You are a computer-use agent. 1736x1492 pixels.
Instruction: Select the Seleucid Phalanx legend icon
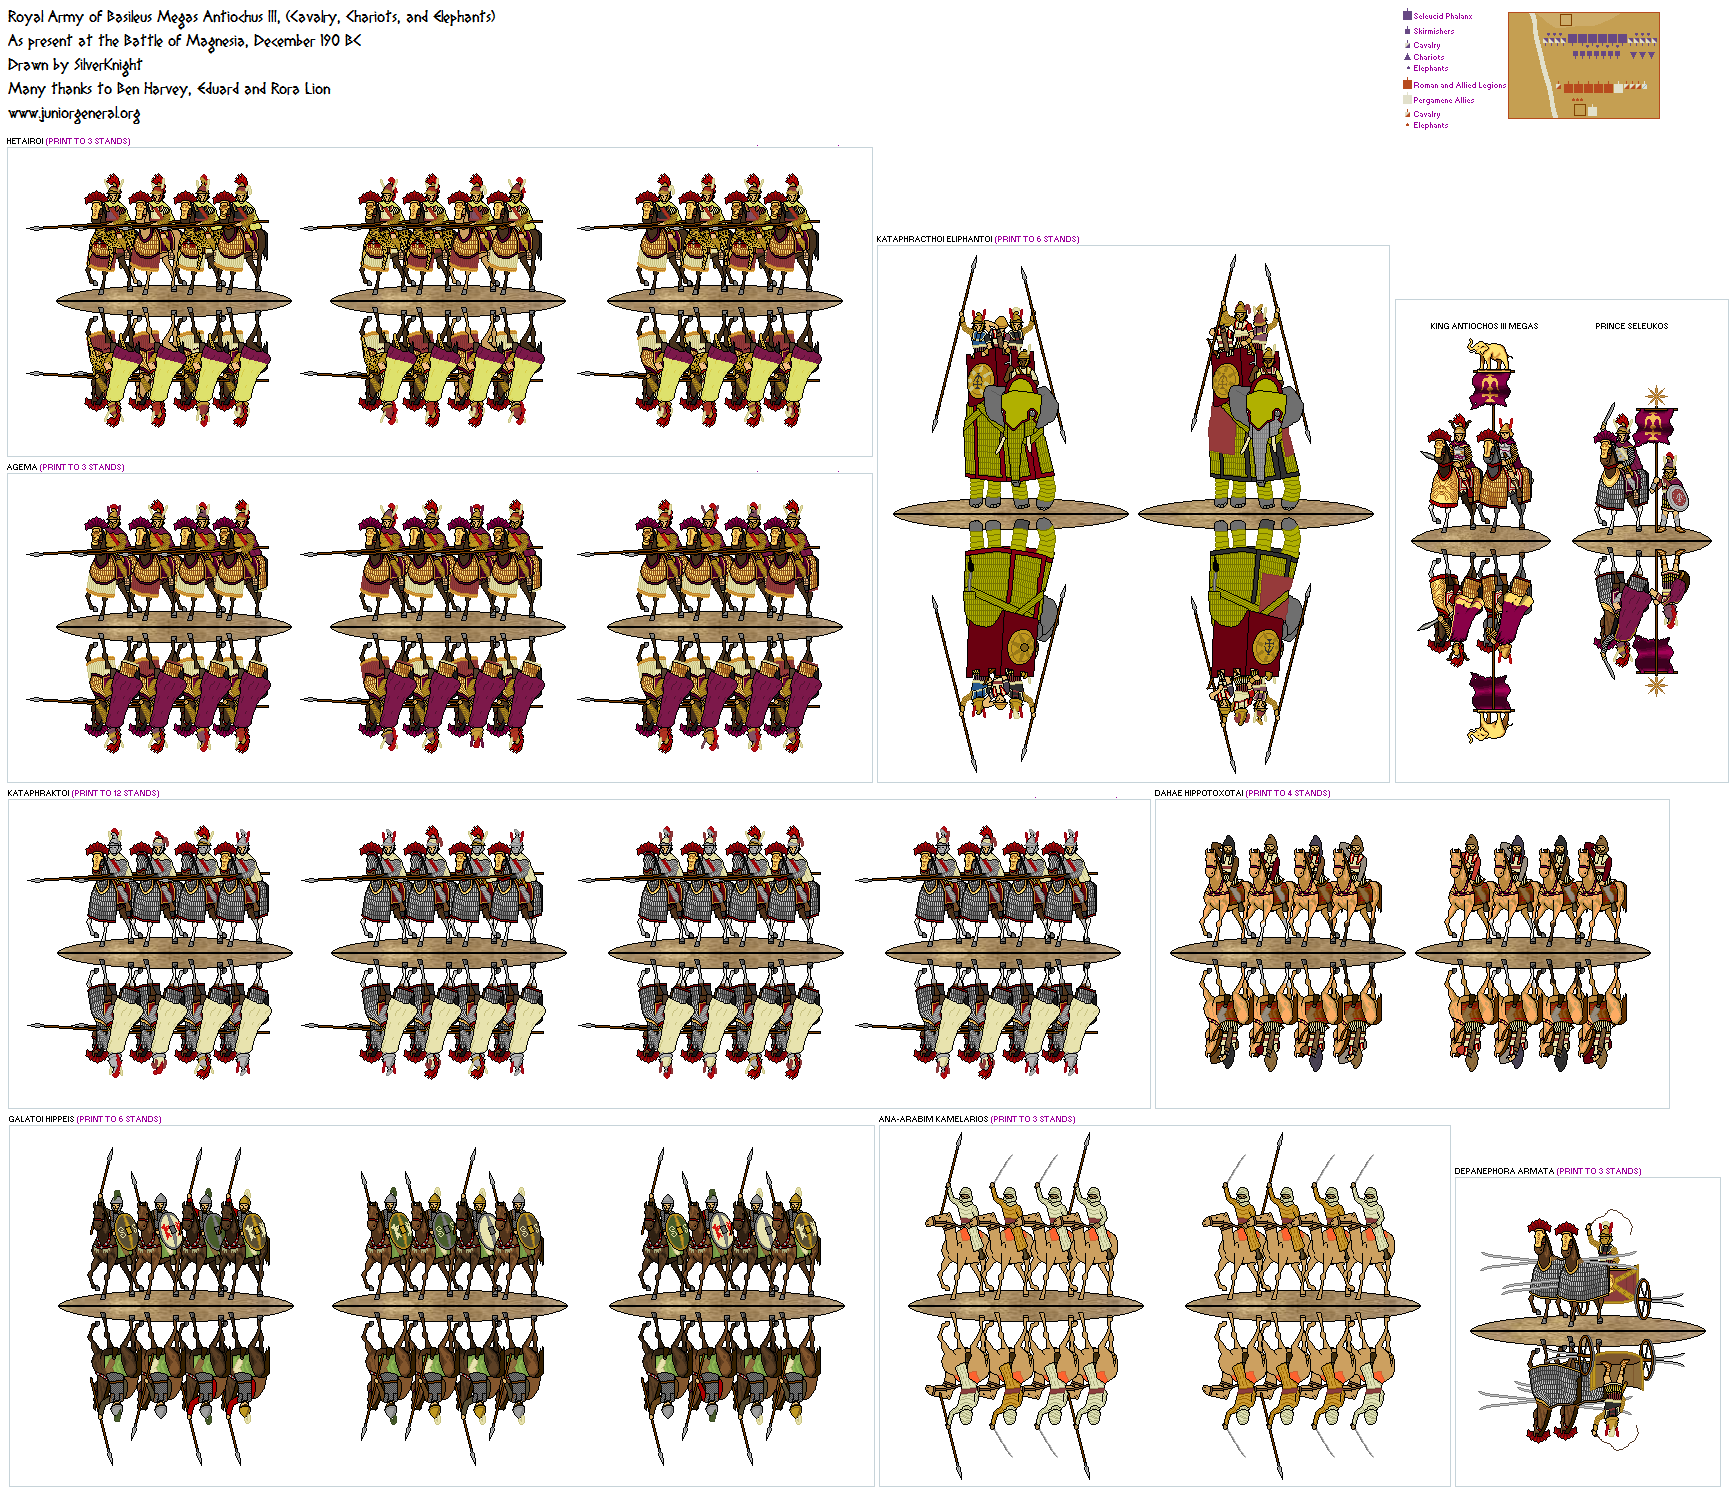1406,15
